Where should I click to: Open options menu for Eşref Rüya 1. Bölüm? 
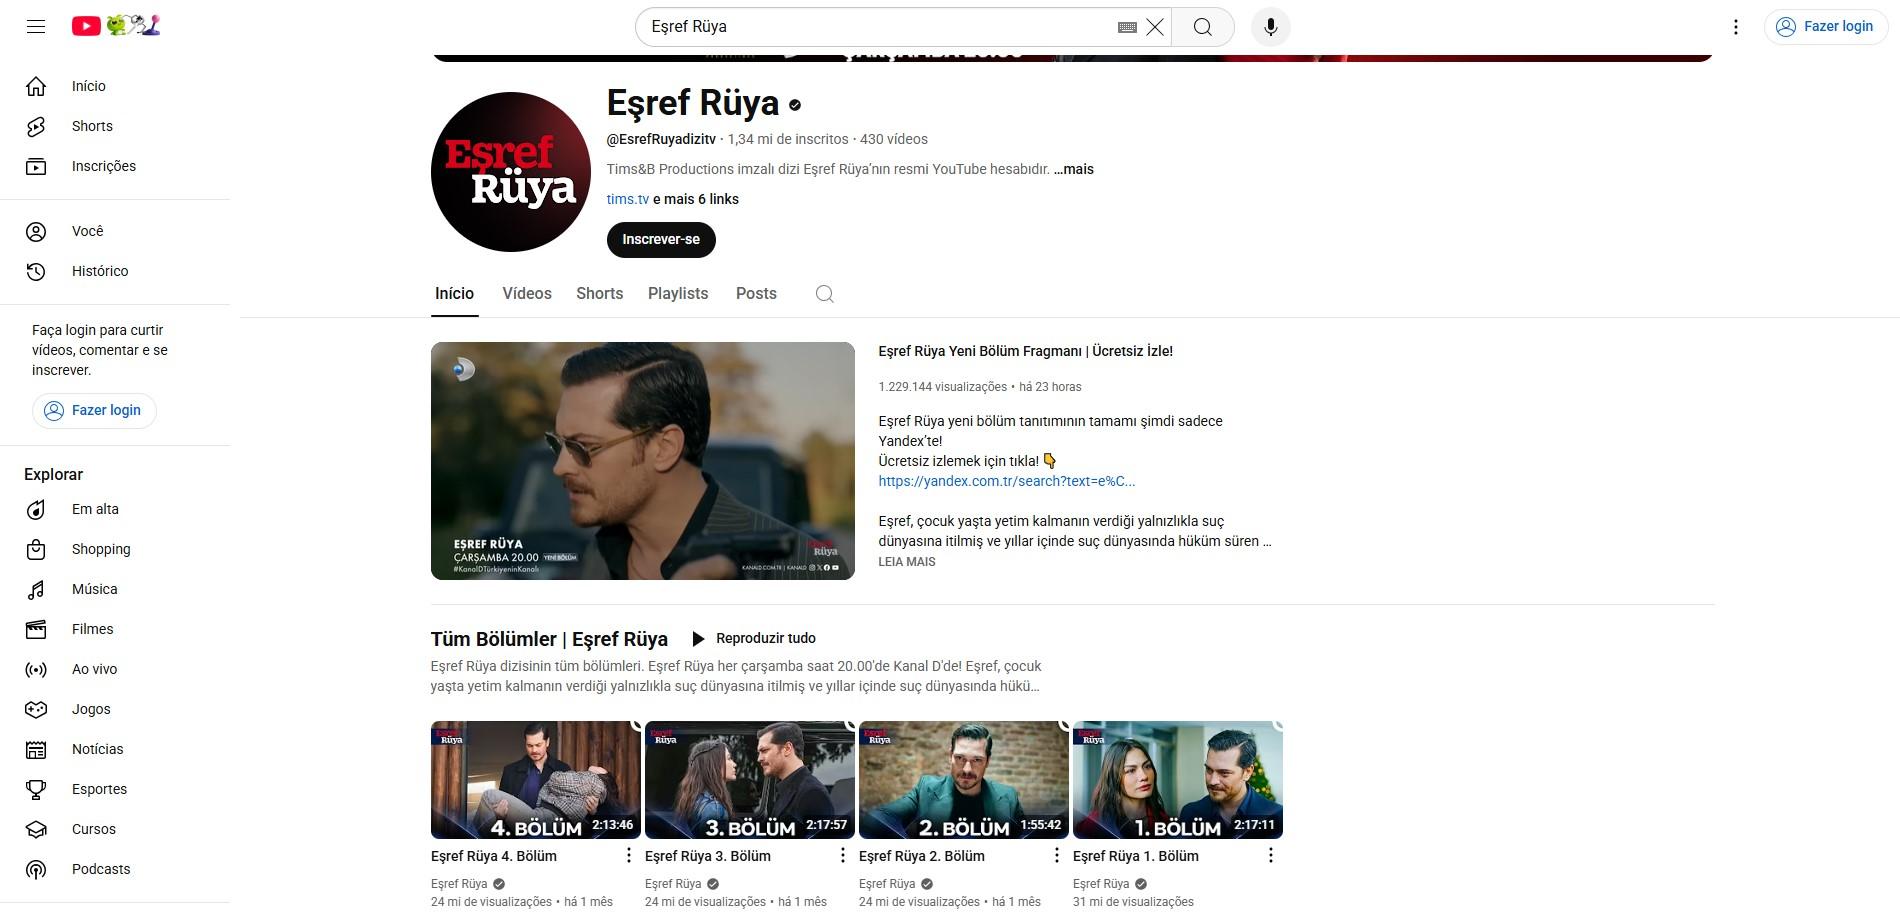(1270, 855)
